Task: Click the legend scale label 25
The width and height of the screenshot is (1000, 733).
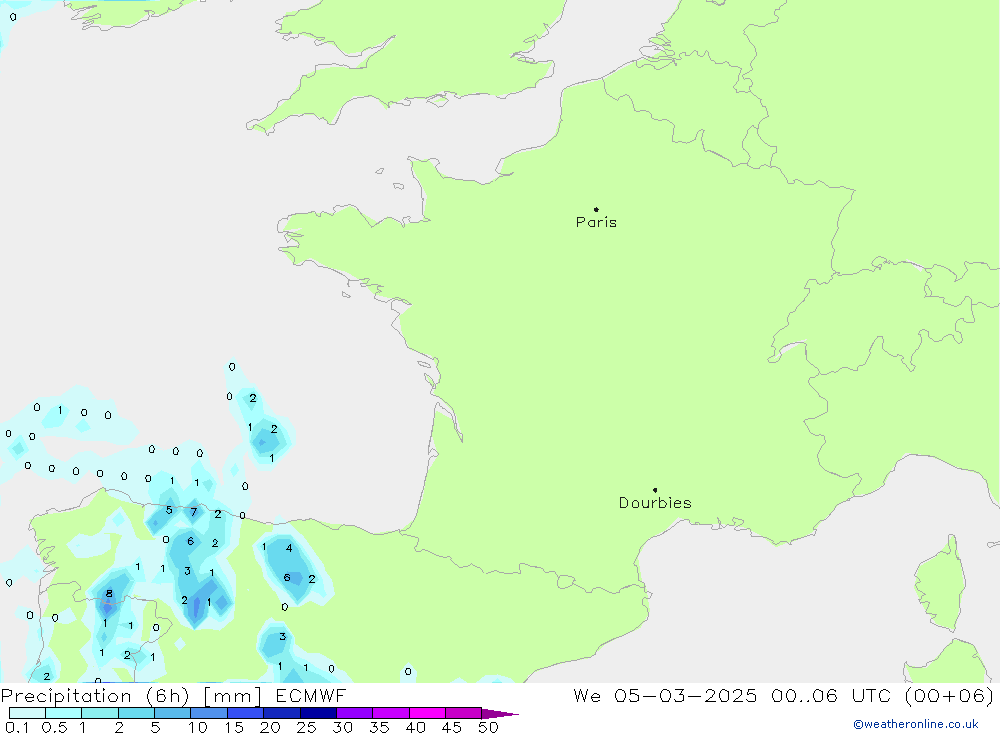Action: [306, 727]
